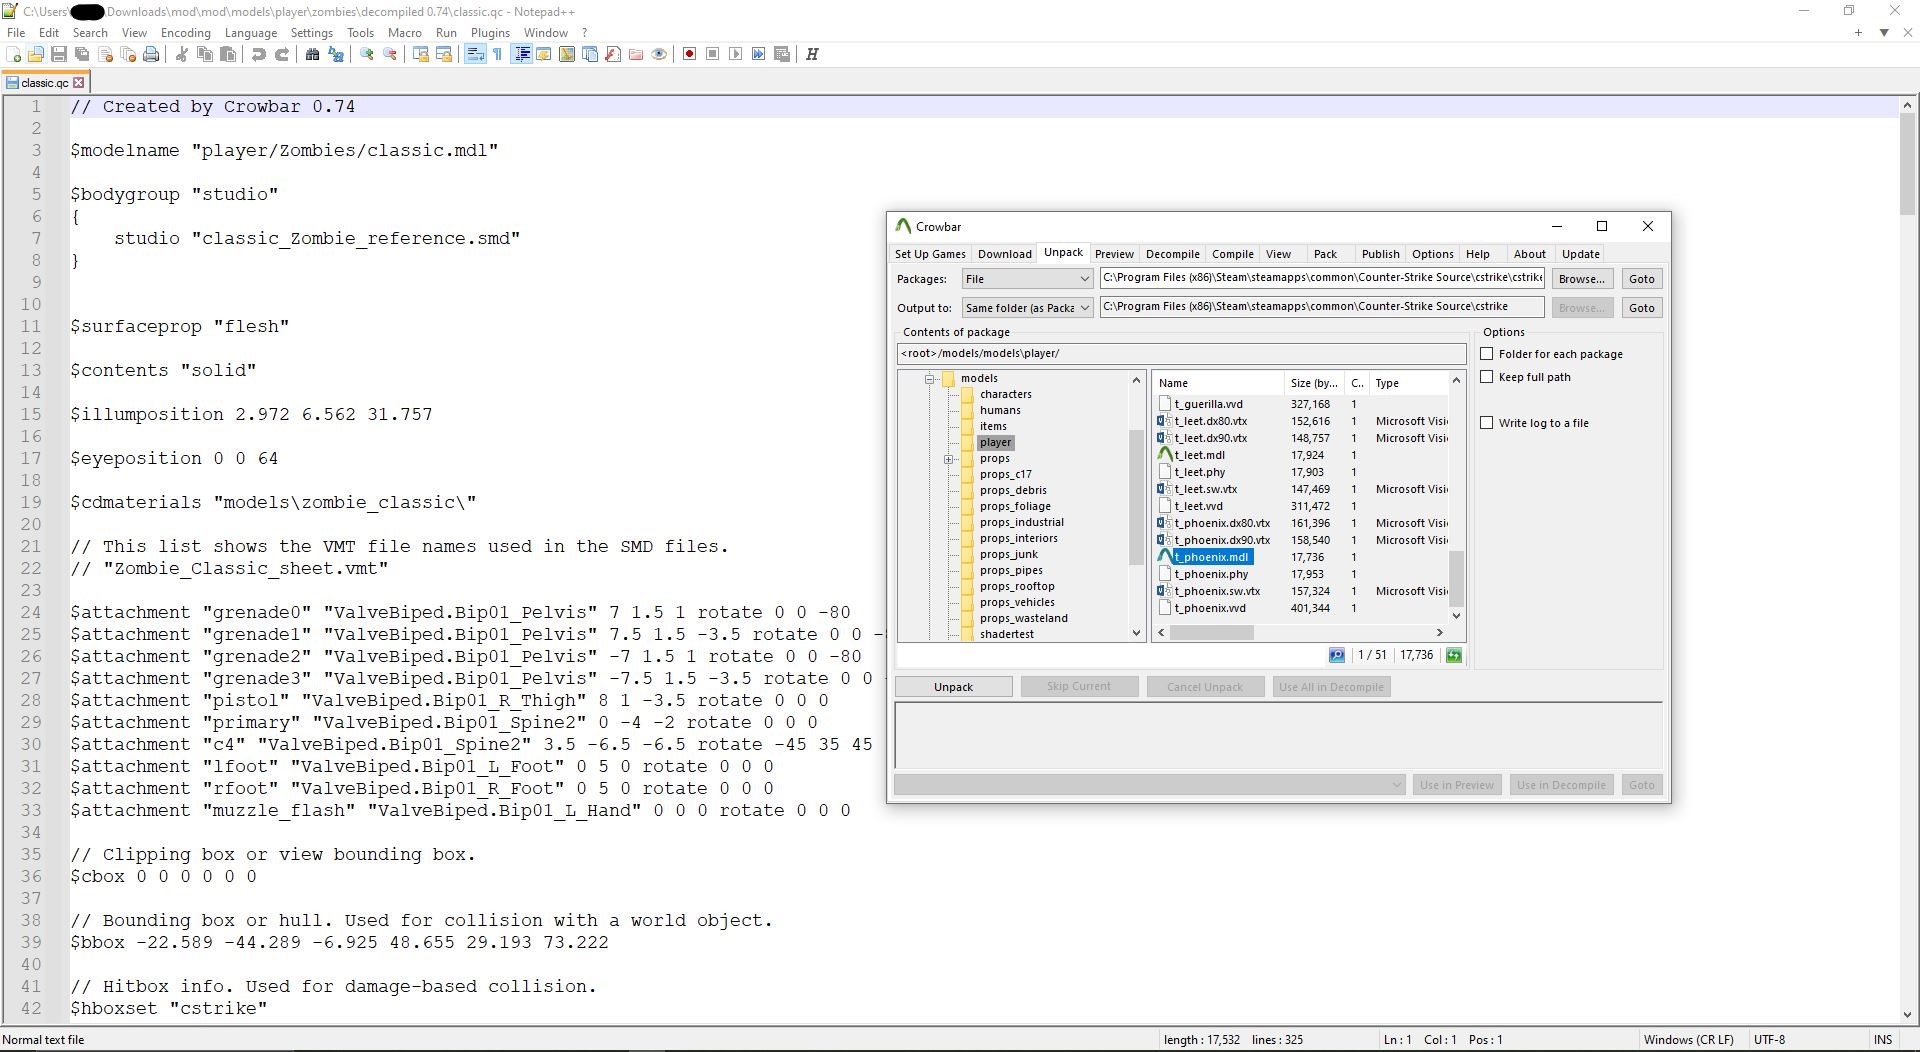
Task: Switch to Crowbar Decompile tab
Action: pos(1172,254)
